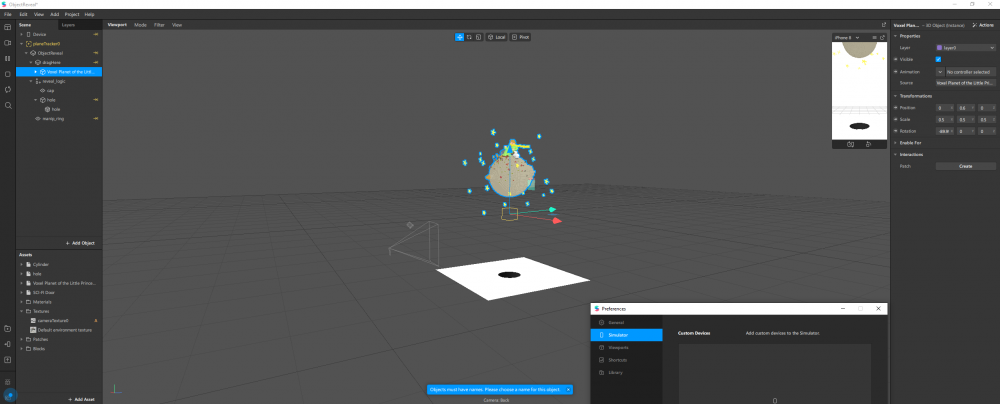1000x404 pixels.
Task: Open the simulator hamburger menu
Action: pos(874,38)
